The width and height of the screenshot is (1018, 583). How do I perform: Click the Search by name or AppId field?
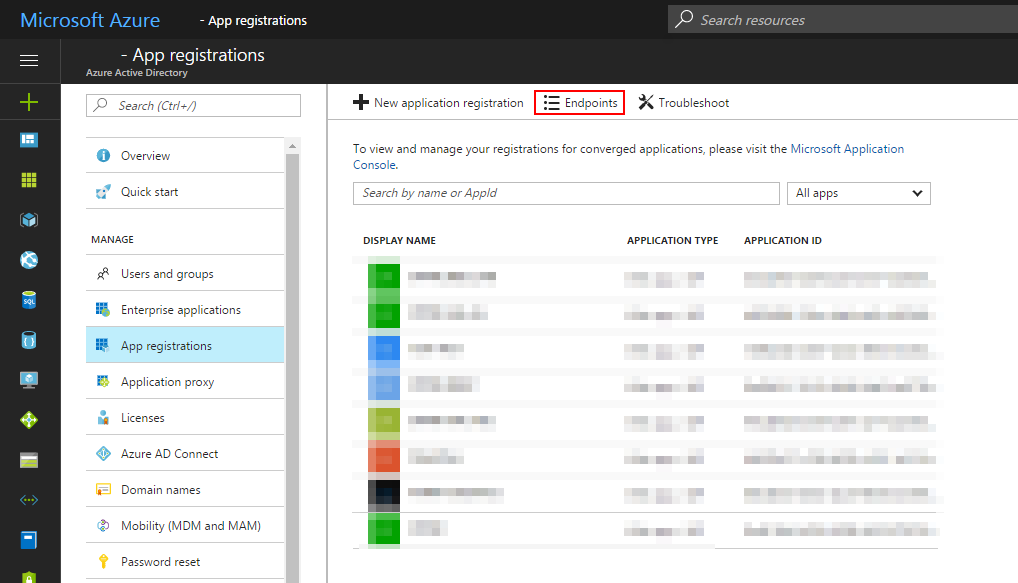coord(566,193)
